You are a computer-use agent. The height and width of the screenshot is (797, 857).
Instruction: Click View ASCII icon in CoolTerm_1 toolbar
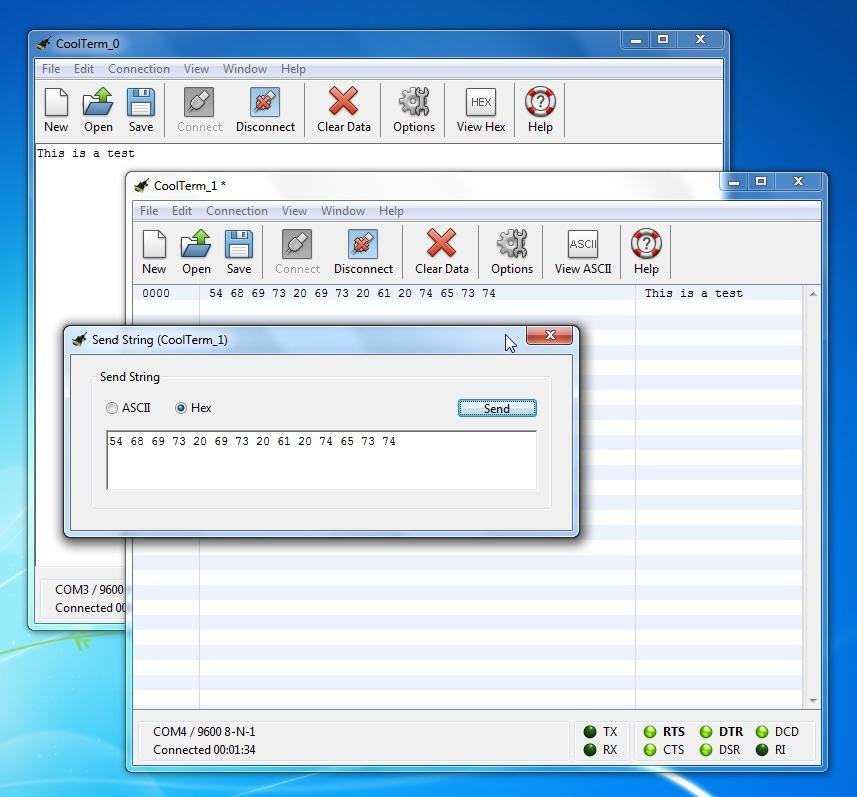click(582, 245)
